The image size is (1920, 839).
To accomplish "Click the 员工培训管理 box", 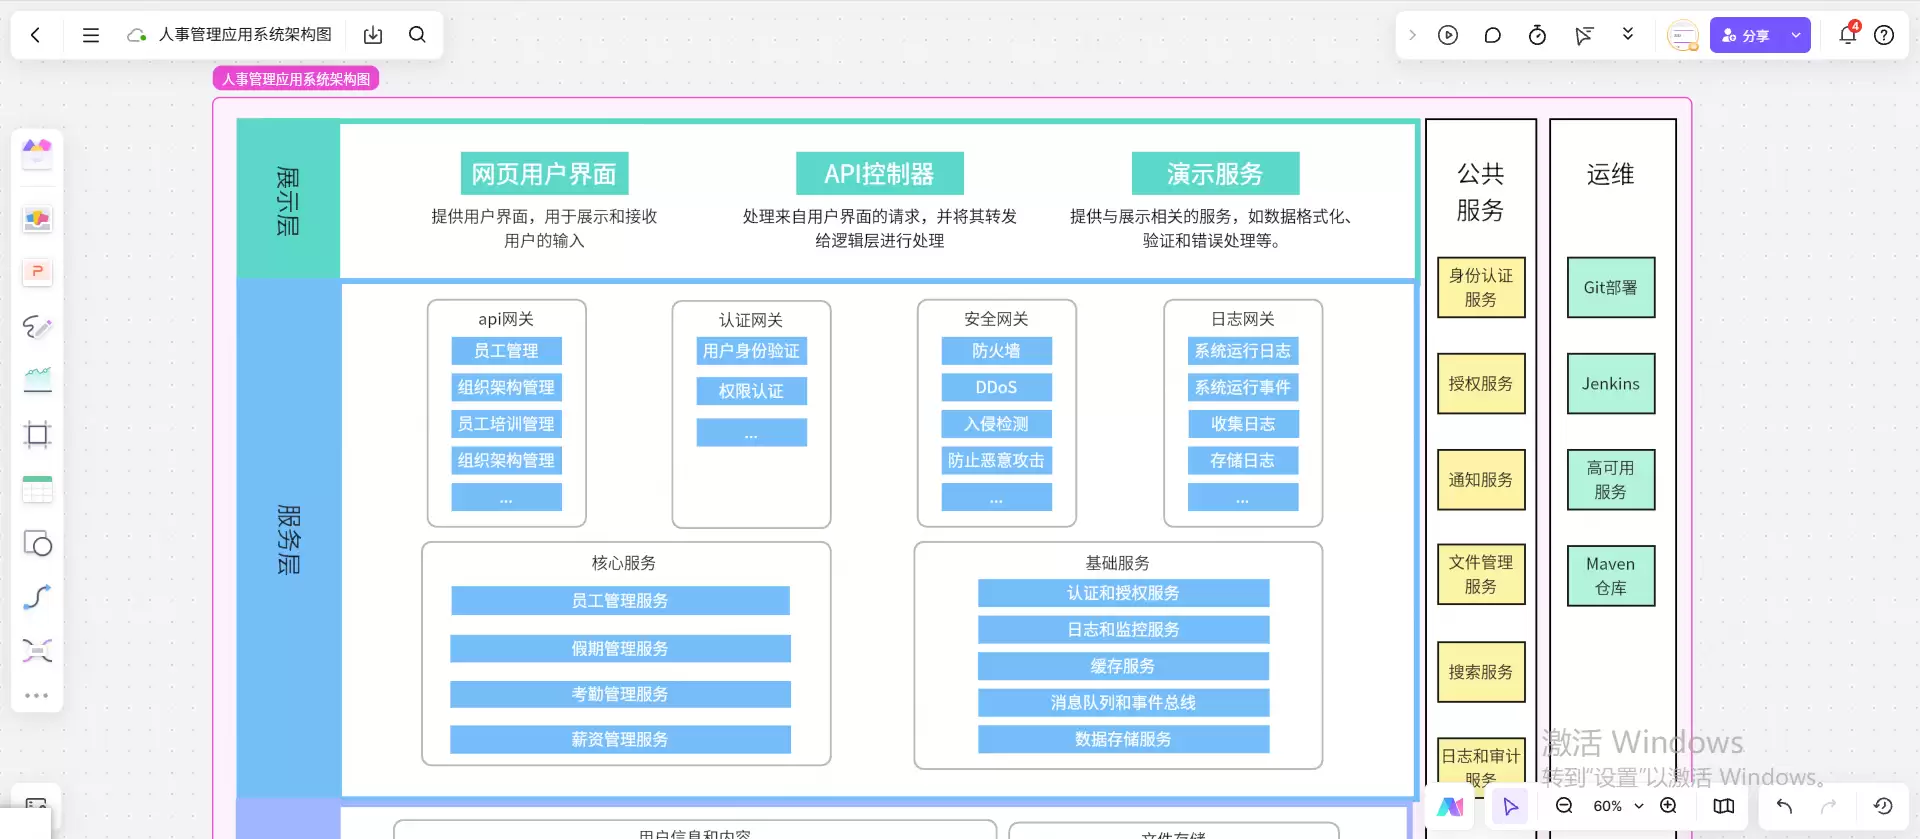I will 506,424.
